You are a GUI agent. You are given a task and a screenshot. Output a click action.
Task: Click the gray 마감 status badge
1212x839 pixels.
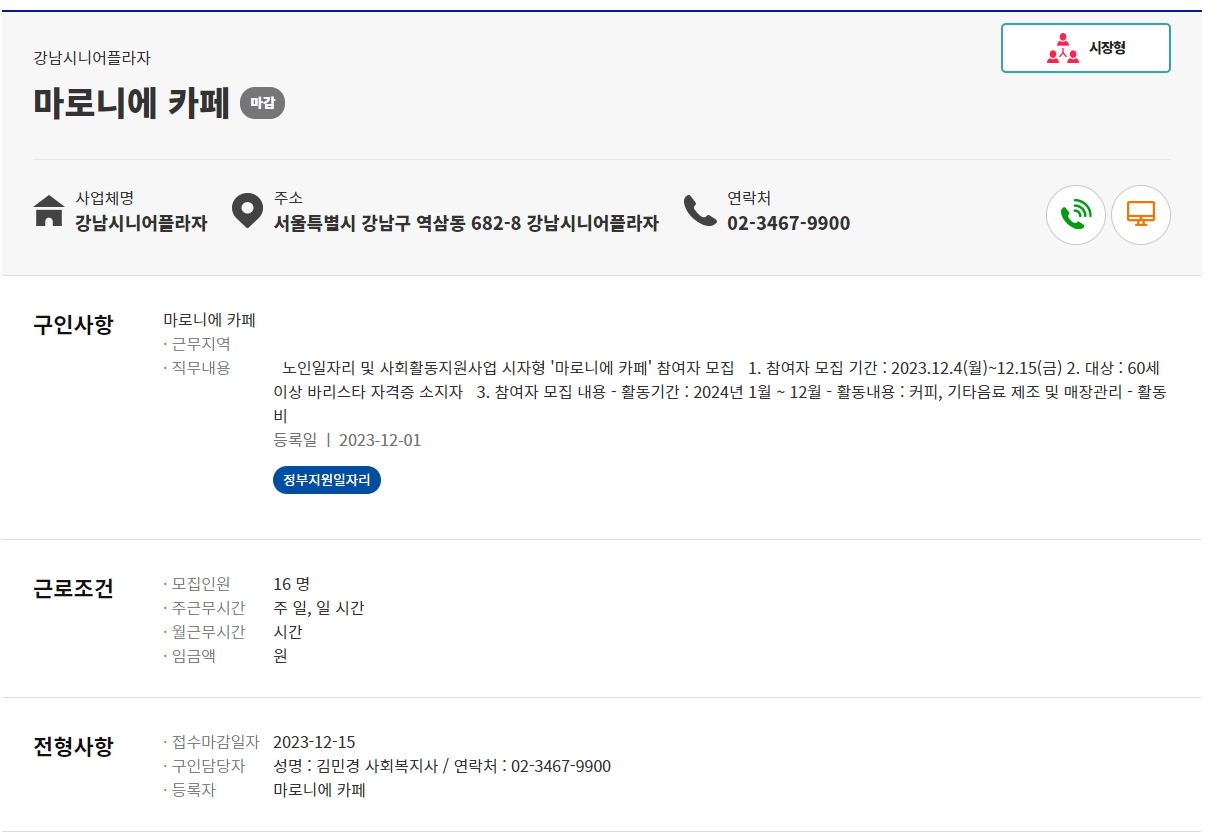[x=262, y=102]
